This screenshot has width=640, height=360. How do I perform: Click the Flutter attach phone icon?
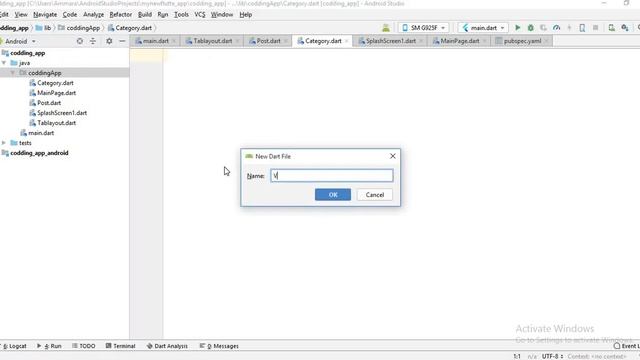(x=582, y=28)
